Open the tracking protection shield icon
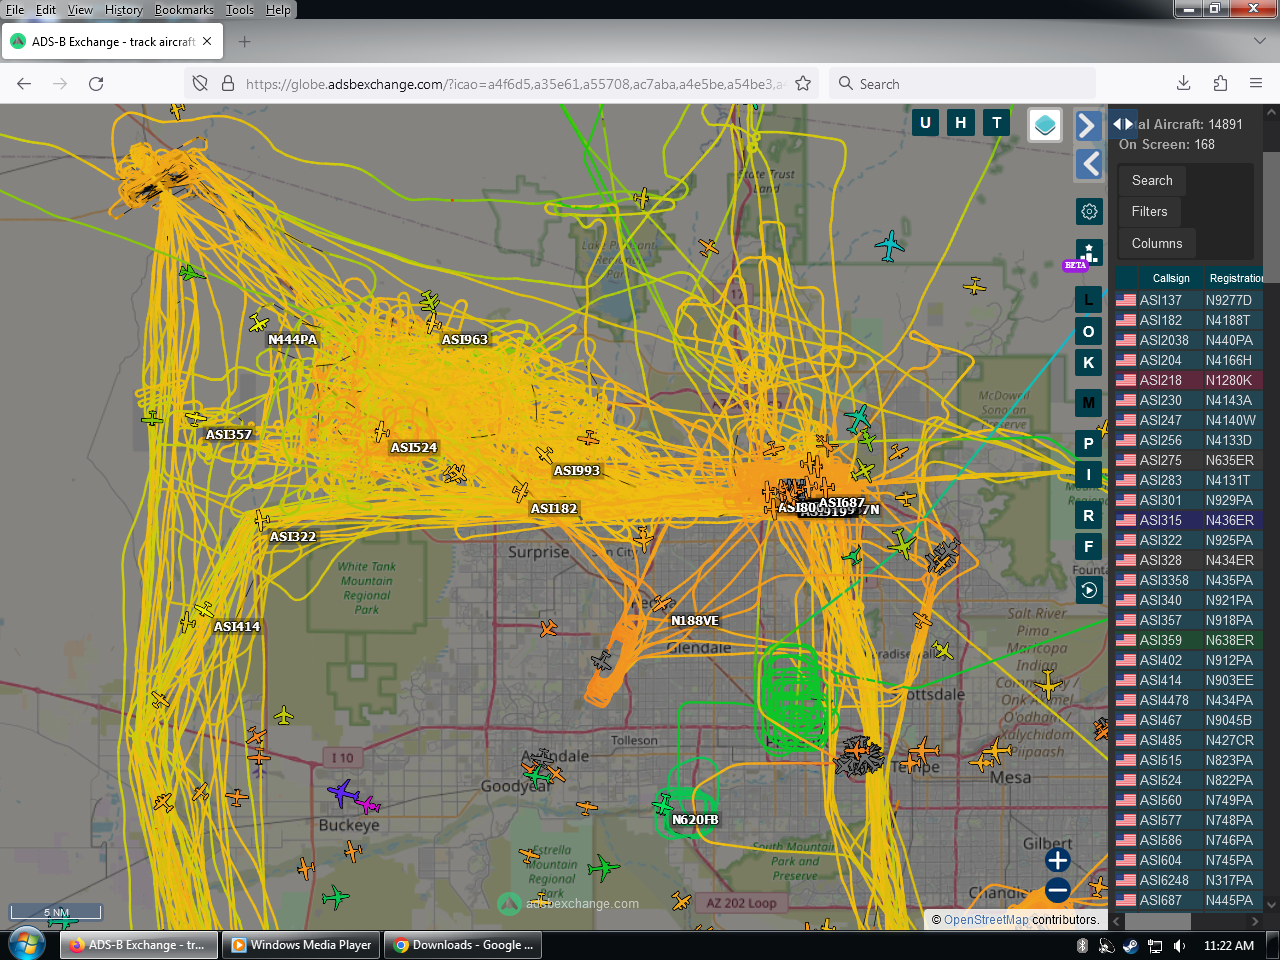1280x960 pixels. (200, 84)
